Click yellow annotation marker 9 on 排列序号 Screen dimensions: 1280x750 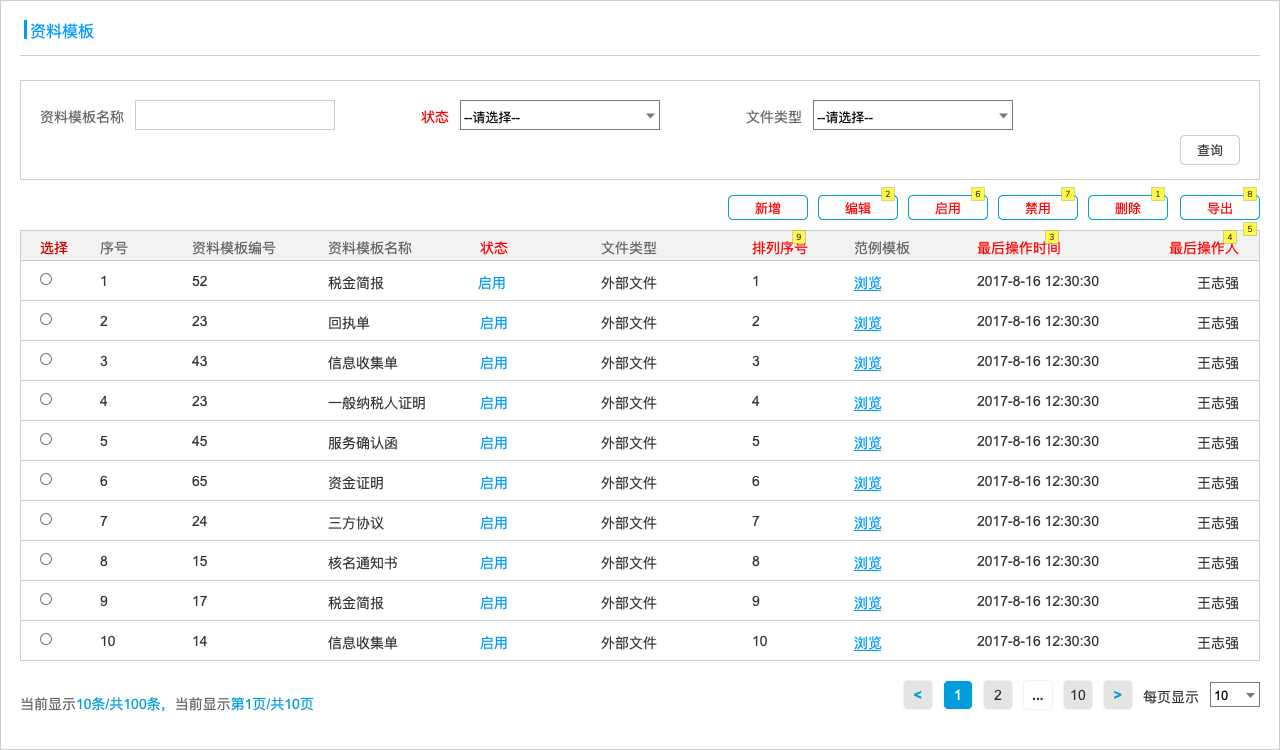798,236
